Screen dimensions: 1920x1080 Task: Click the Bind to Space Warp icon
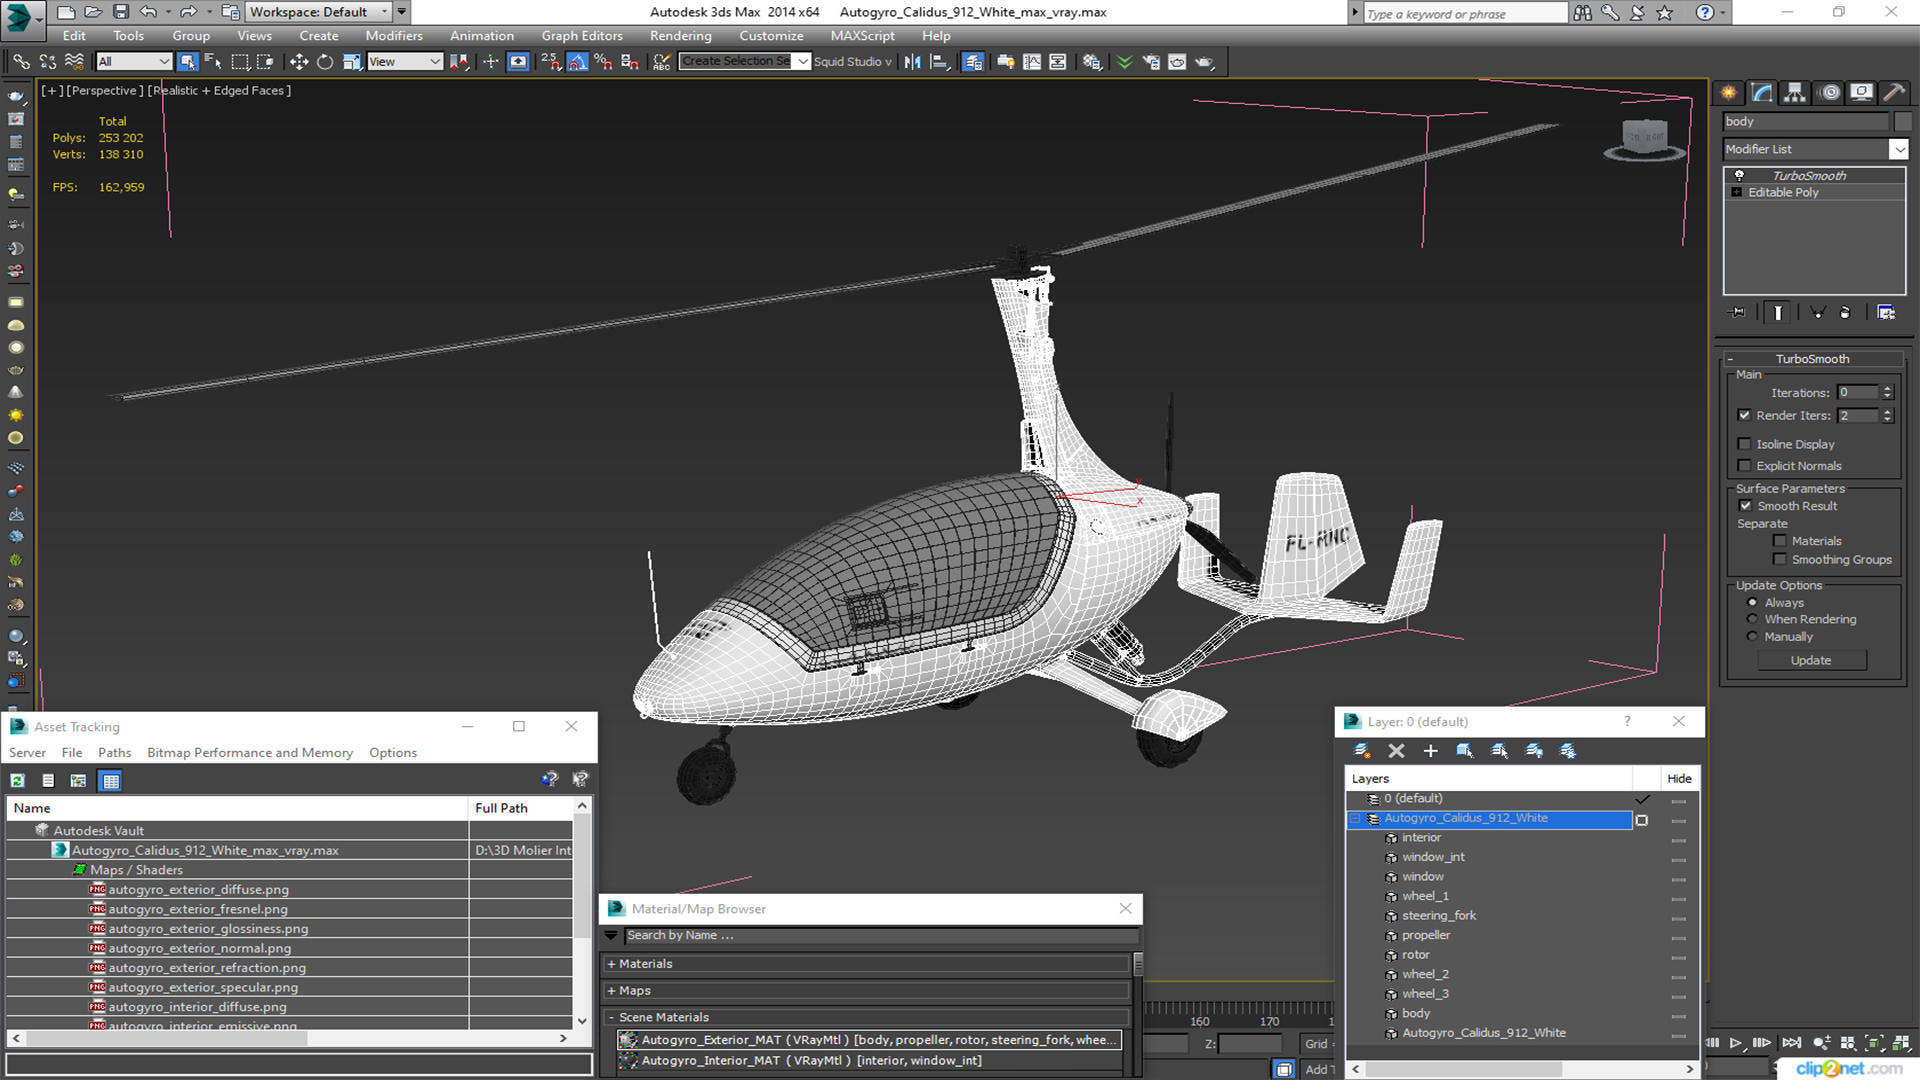(73, 62)
